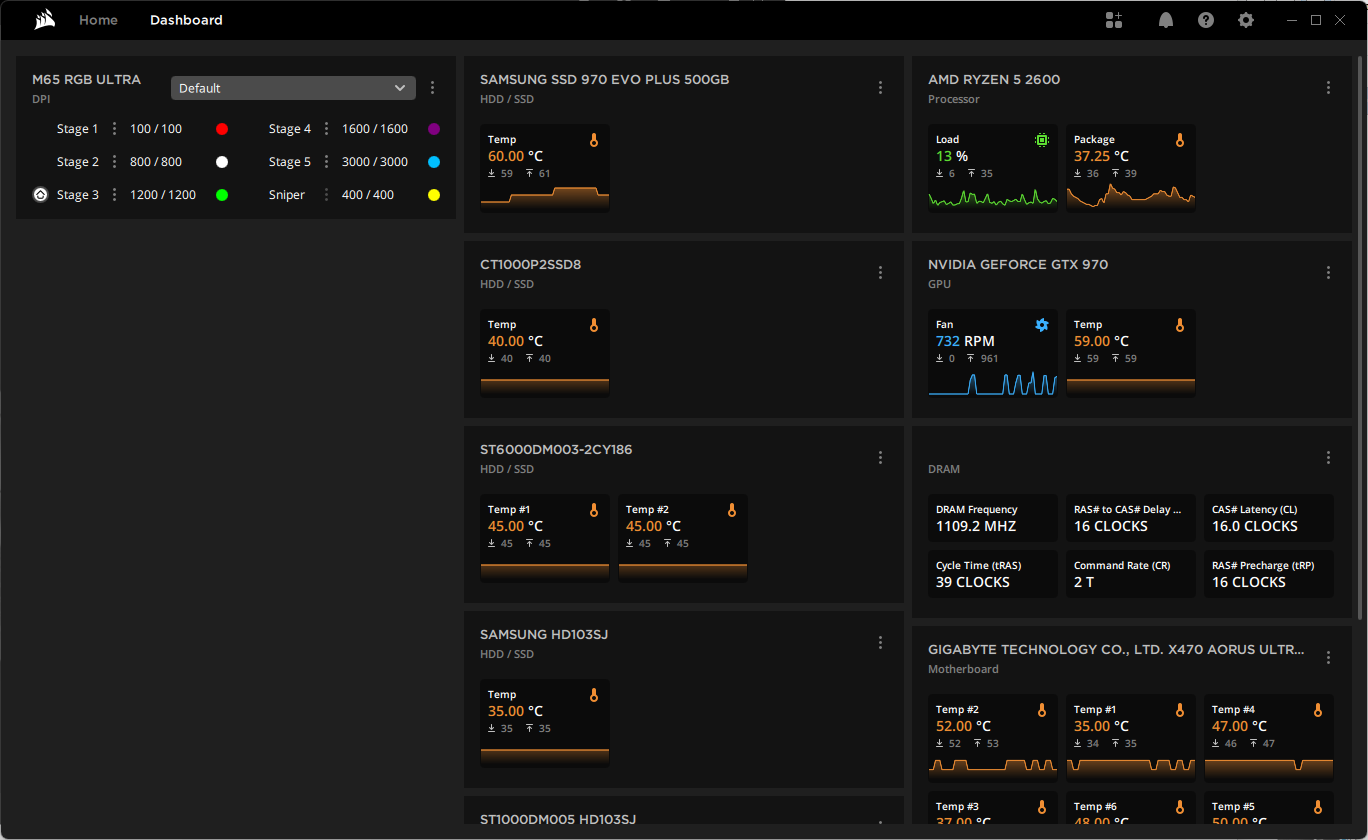The width and height of the screenshot is (1368, 840).
Task: Select the GTX 970 Temp tile
Action: click(1131, 353)
